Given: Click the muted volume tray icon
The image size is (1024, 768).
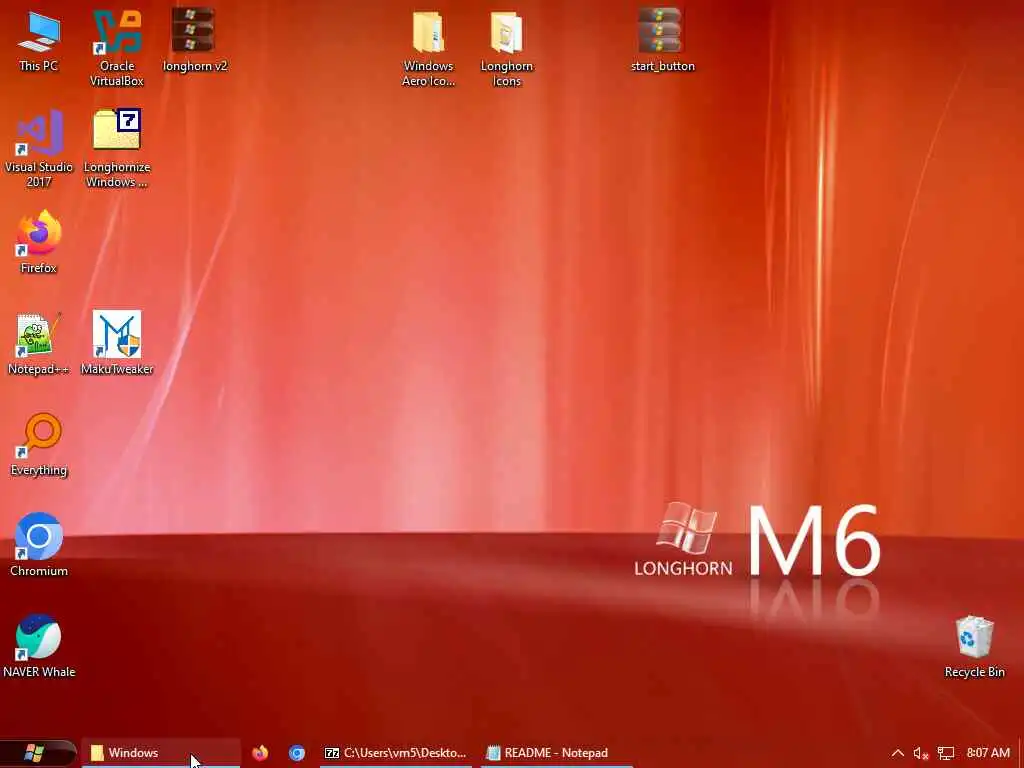Looking at the screenshot, I should pyautogui.click(x=921, y=753).
